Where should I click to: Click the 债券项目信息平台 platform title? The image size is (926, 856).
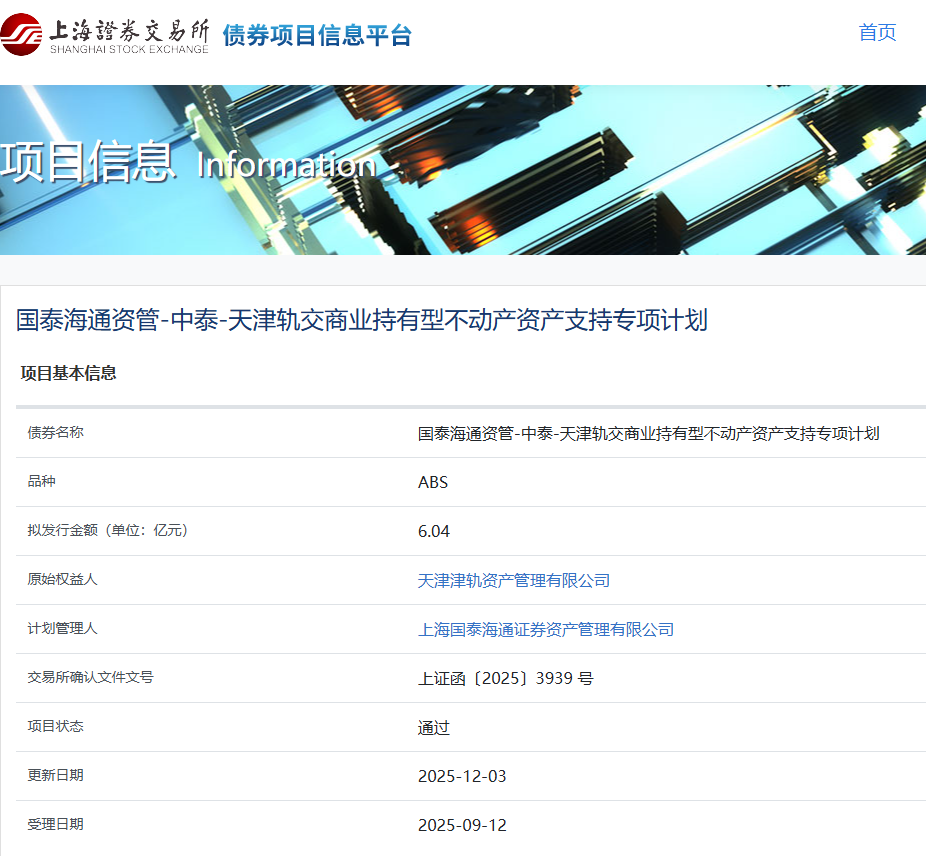point(317,35)
